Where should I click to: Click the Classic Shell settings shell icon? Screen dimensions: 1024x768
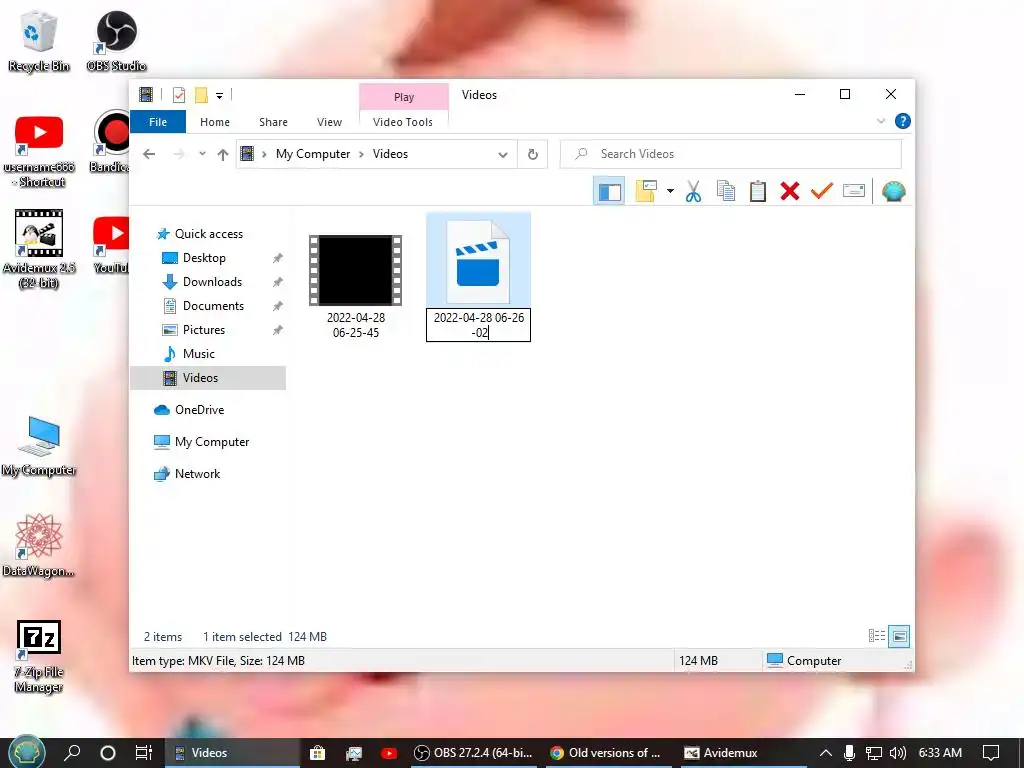point(893,191)
